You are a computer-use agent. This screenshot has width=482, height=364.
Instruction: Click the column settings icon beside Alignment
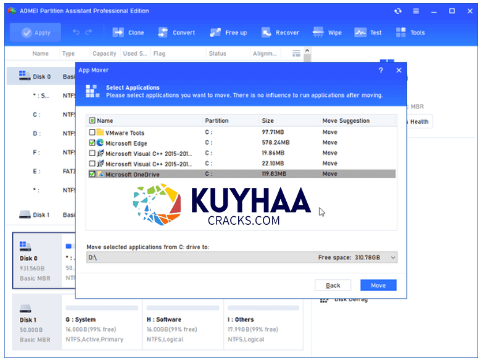coord(296,53)
